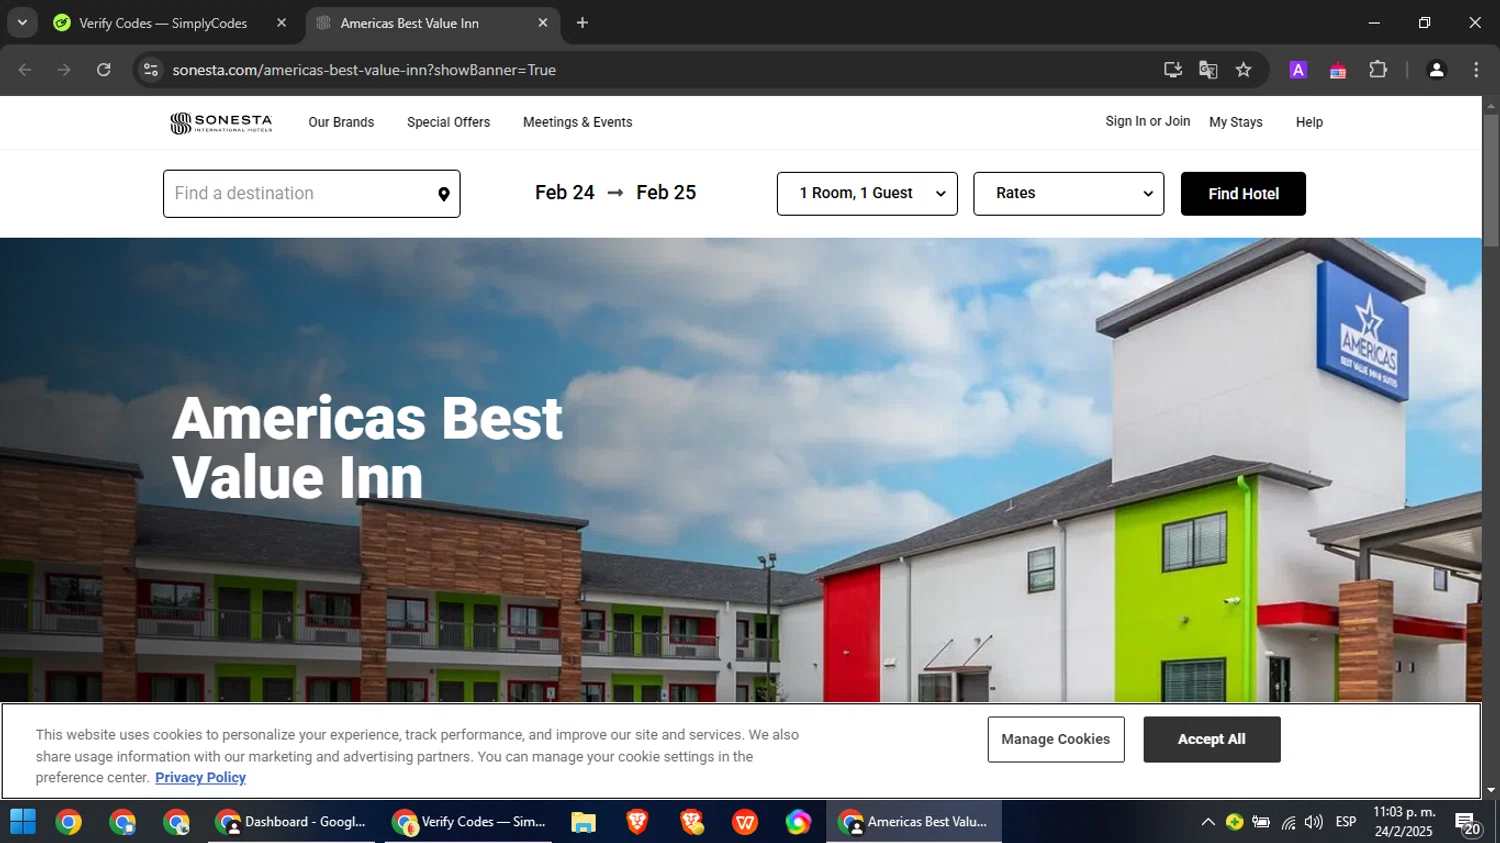Screen dimensions: 1500x843
Task: Click the network Wi-Fi tray icon
Action: tap(1288, 822)
